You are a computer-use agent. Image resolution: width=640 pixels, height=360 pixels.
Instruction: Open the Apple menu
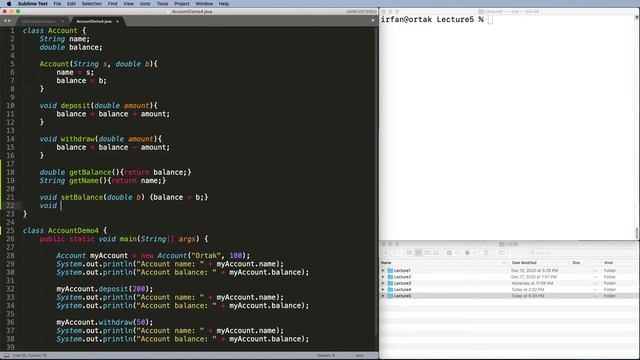click(9, 4)
